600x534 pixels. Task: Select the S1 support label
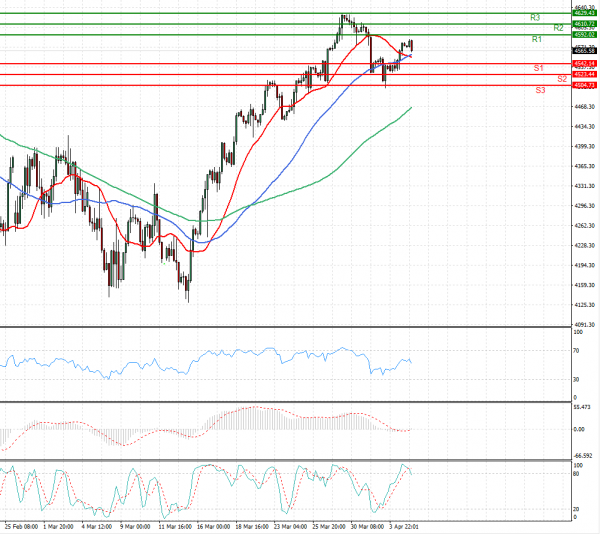538,68
